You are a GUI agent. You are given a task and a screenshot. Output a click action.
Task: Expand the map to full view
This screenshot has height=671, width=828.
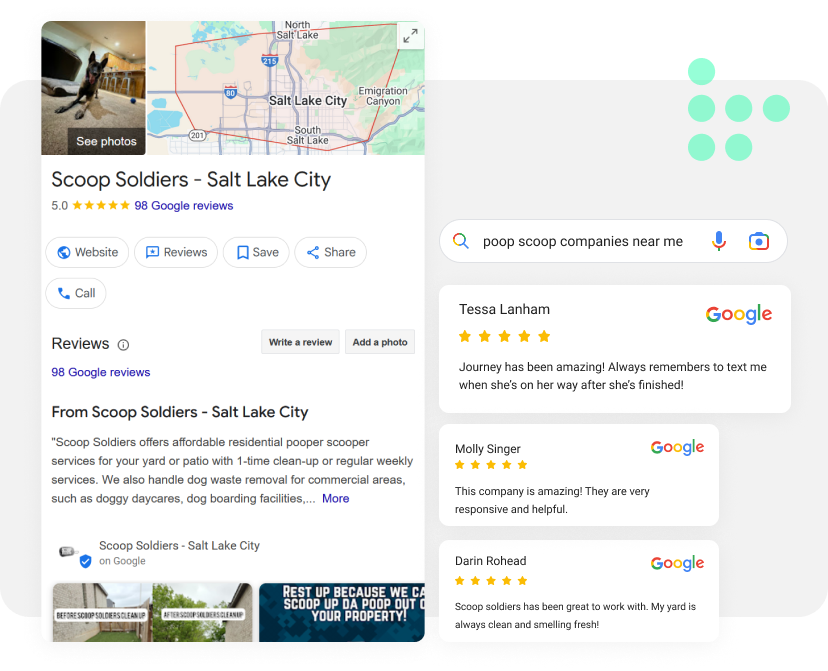[x=410, y=36]
